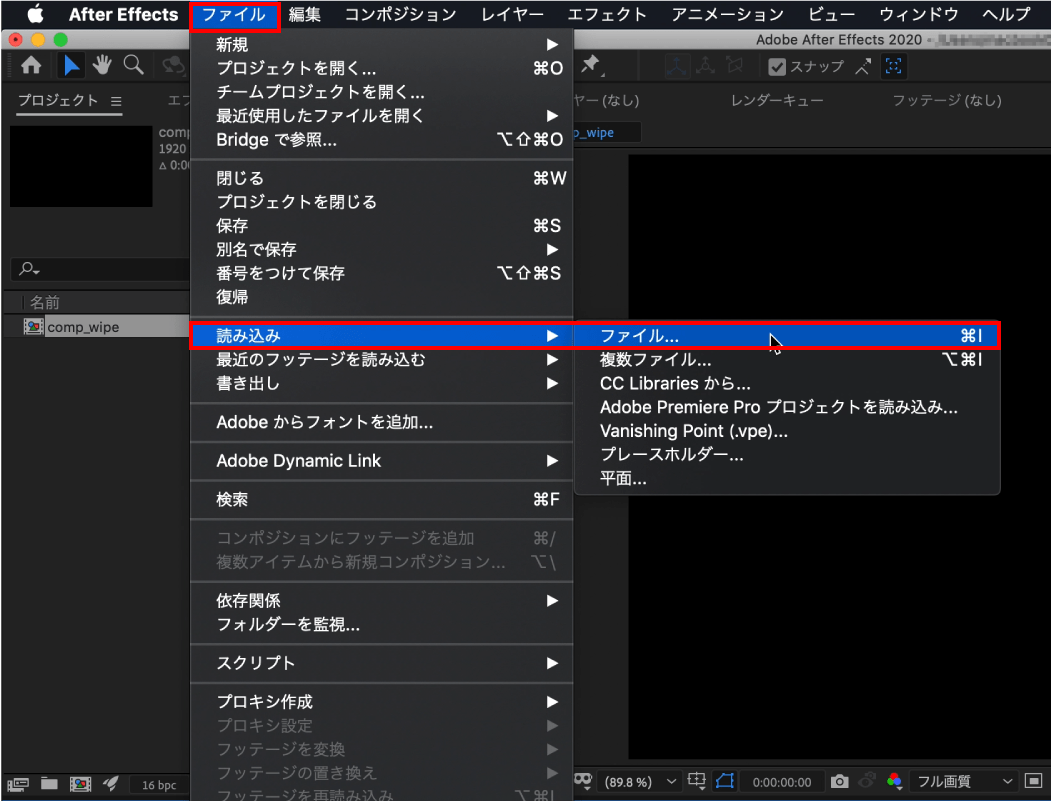Image resolution: width=1052 pixels, height=801 pixels.
Task: Select the Zoom magnifier tool
Action: tap(132, 66)
